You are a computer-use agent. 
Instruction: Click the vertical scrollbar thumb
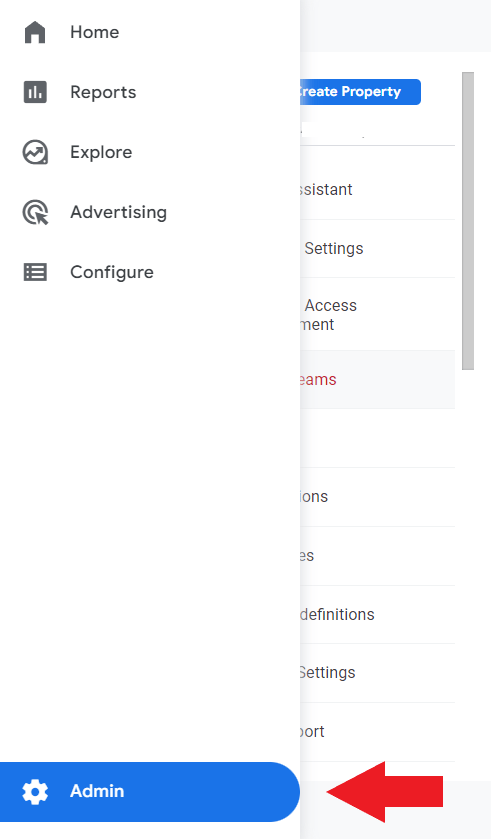point(468,221)
